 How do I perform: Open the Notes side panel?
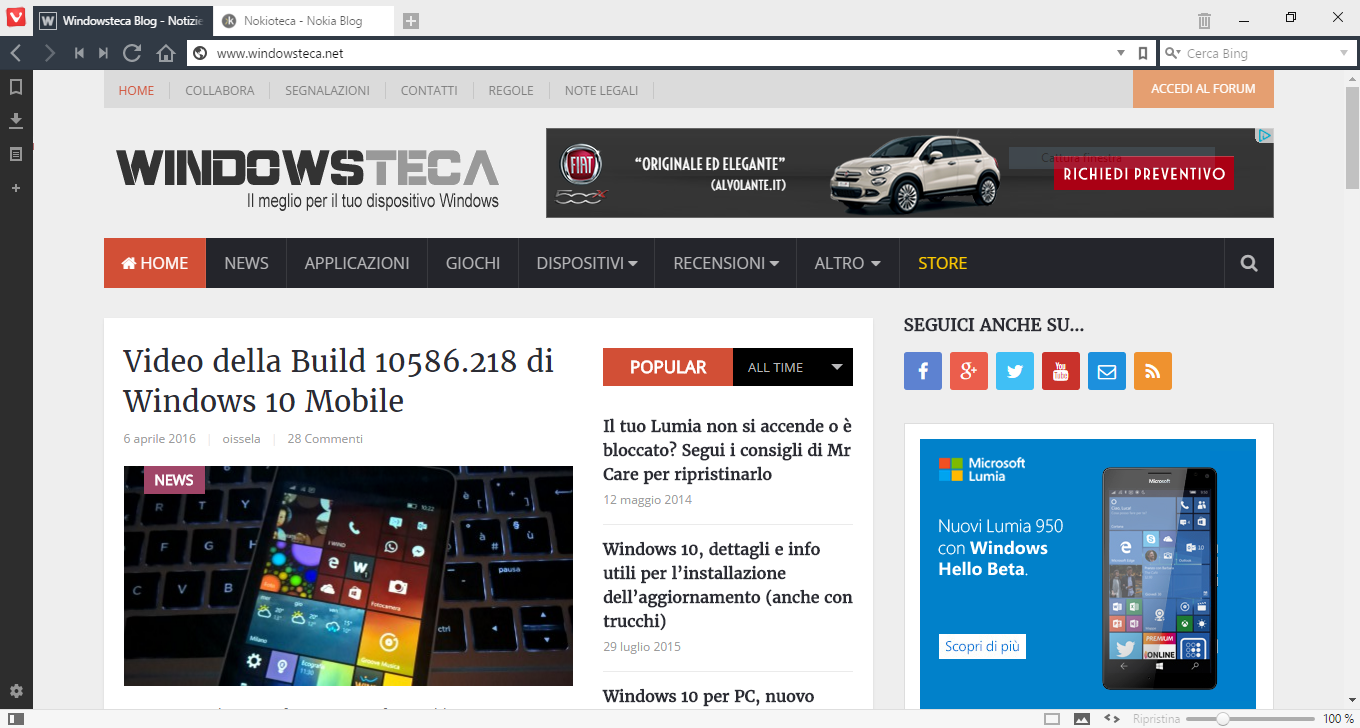(16, 154)
